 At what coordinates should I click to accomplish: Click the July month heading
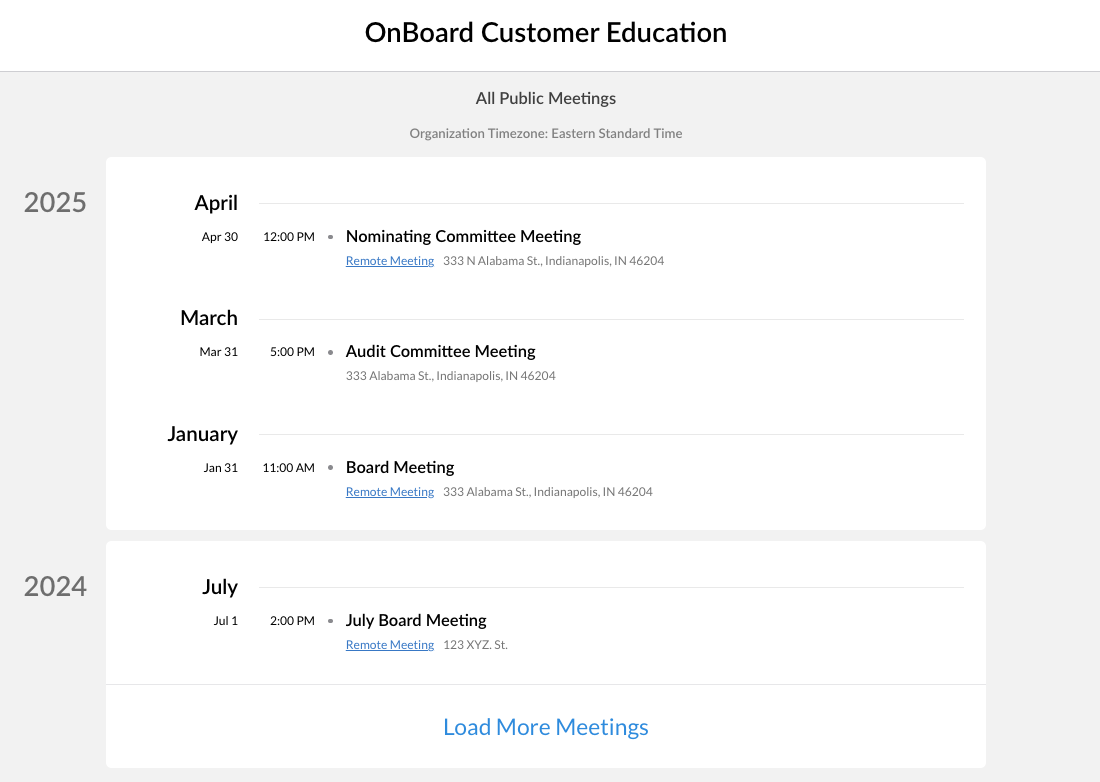coord(220,587)
